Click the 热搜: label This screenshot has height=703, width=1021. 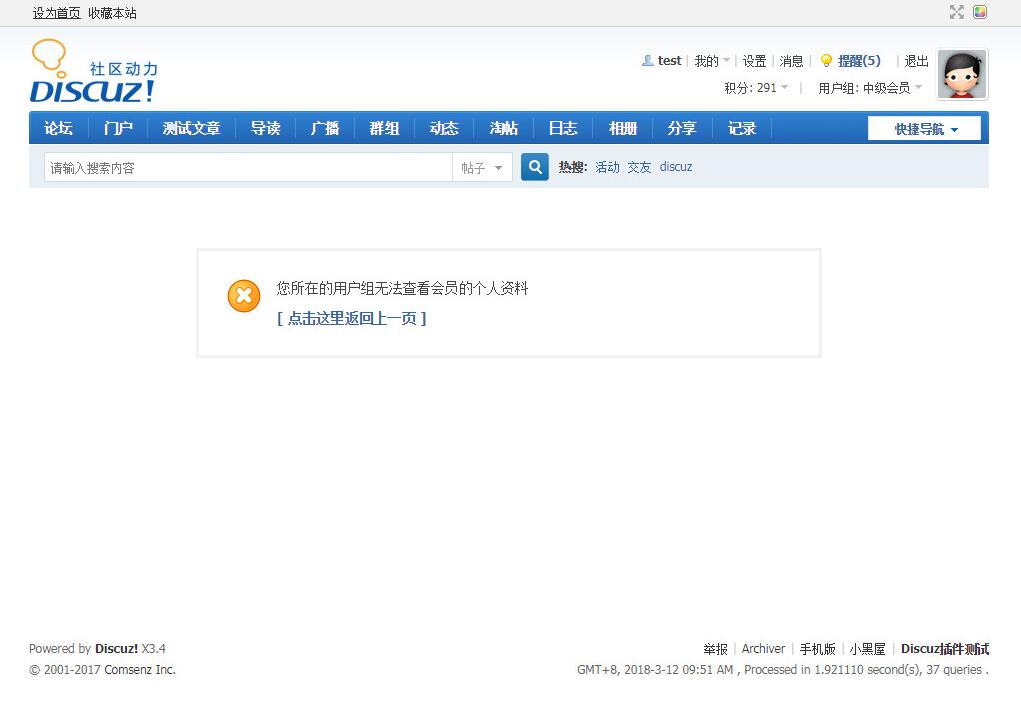click(573, 167)
